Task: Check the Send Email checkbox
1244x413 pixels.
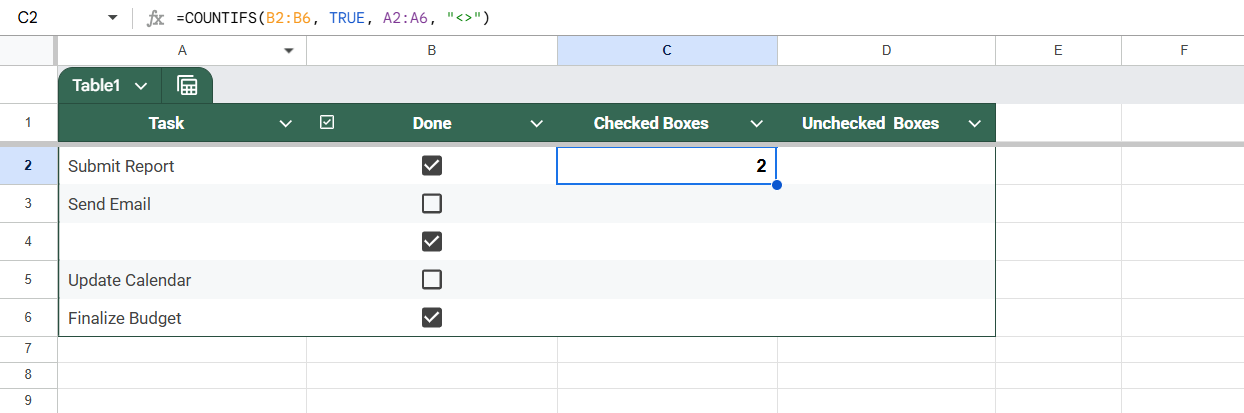Action: tap(432, 204)
